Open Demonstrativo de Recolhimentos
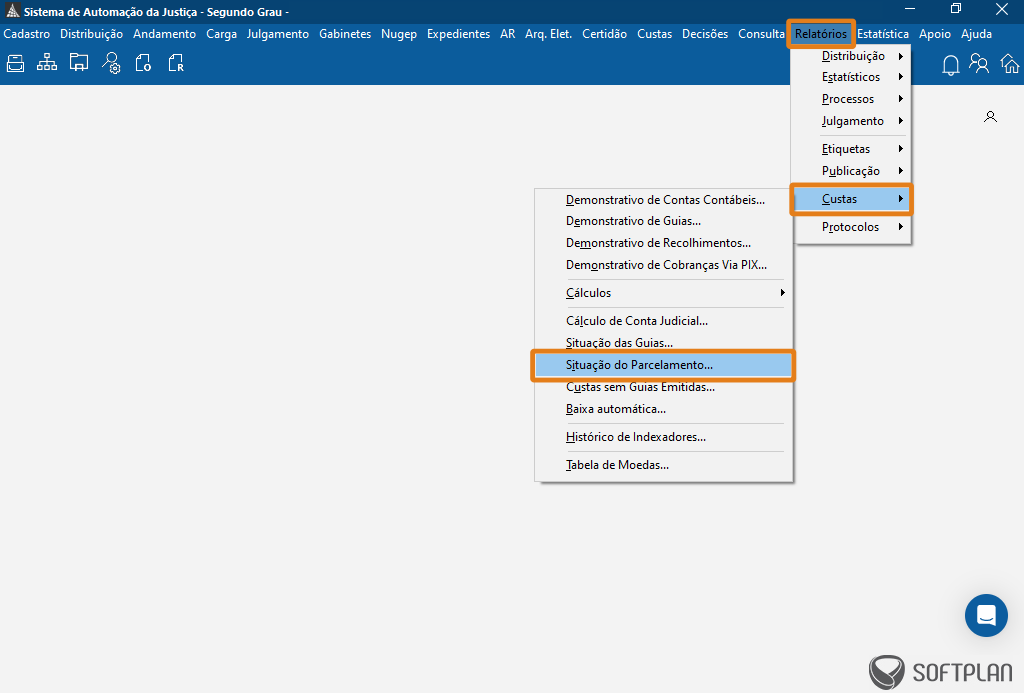The height and width of the screenshot is (693, 1024). tap(664, 243)
